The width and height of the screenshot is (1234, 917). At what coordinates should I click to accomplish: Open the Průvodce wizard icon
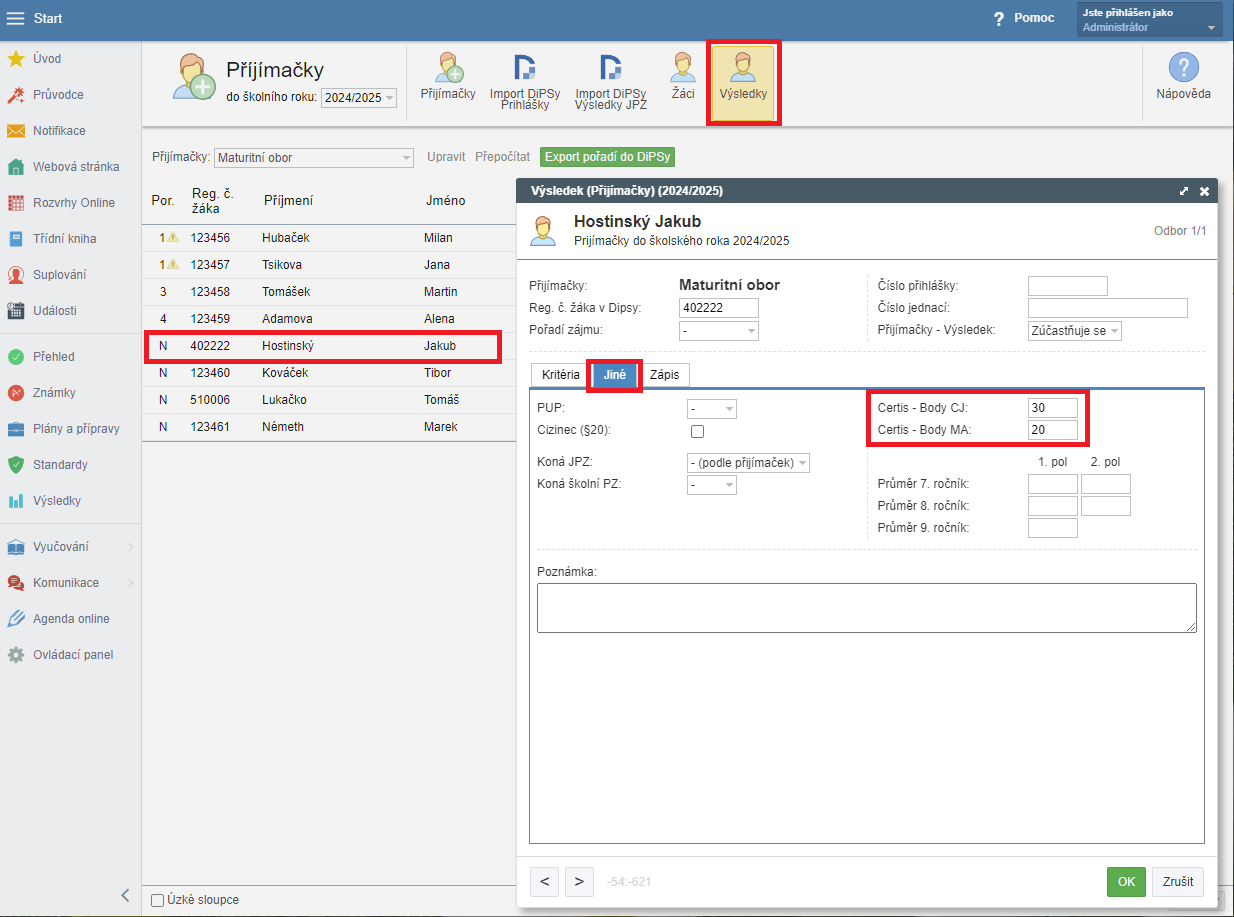[x=16, y=95]
